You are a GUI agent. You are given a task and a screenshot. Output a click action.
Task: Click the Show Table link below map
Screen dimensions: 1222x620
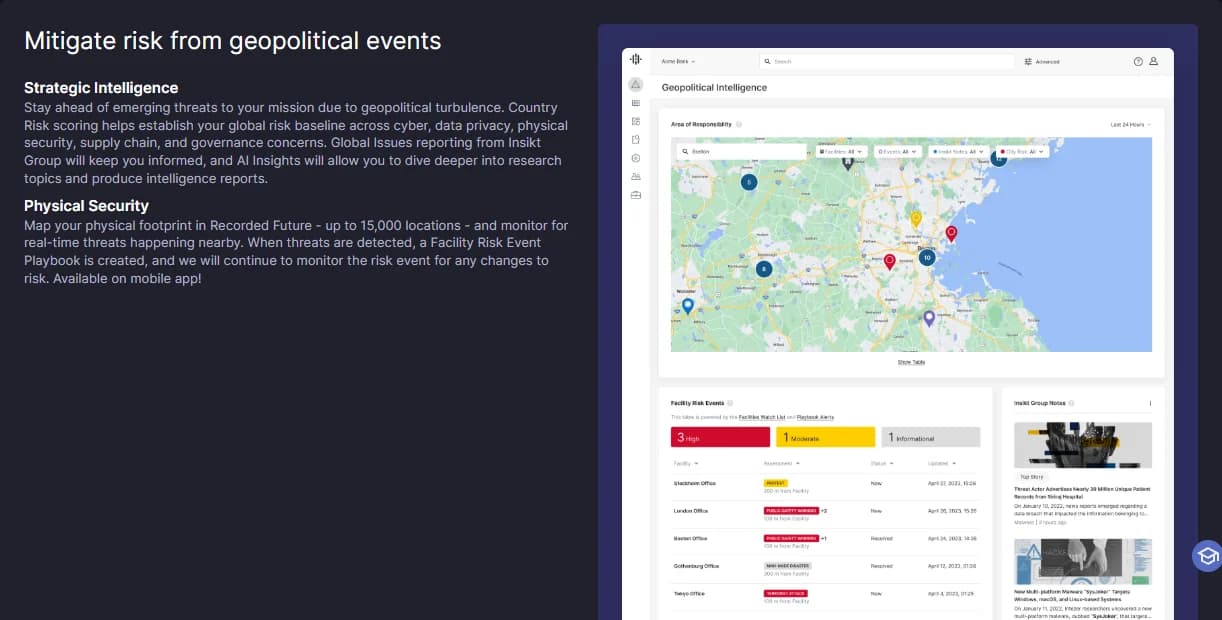(x=911, y=362)
